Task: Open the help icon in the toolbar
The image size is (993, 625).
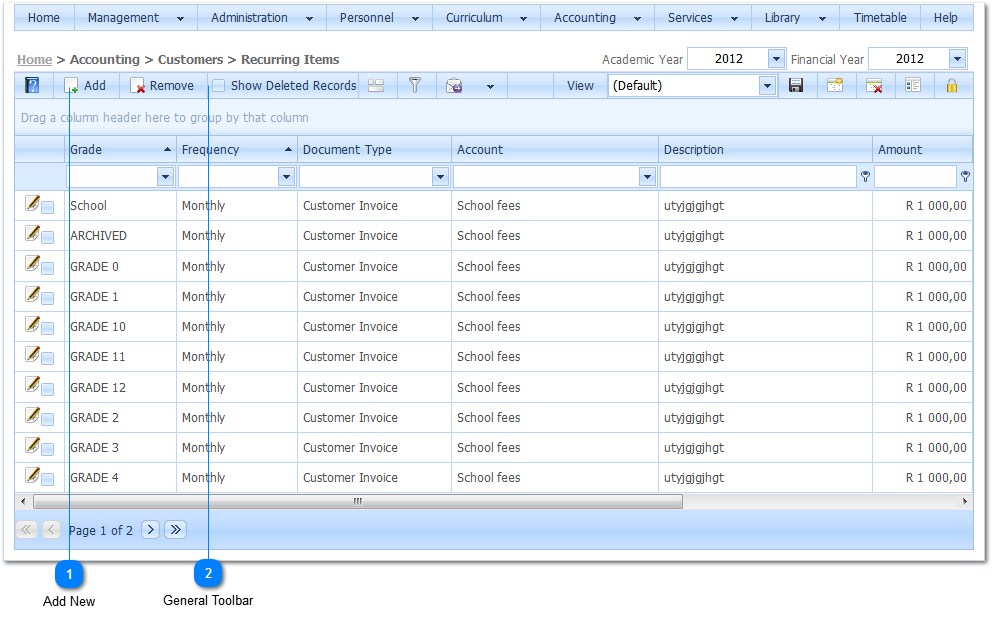Action: tap(32, 85)
